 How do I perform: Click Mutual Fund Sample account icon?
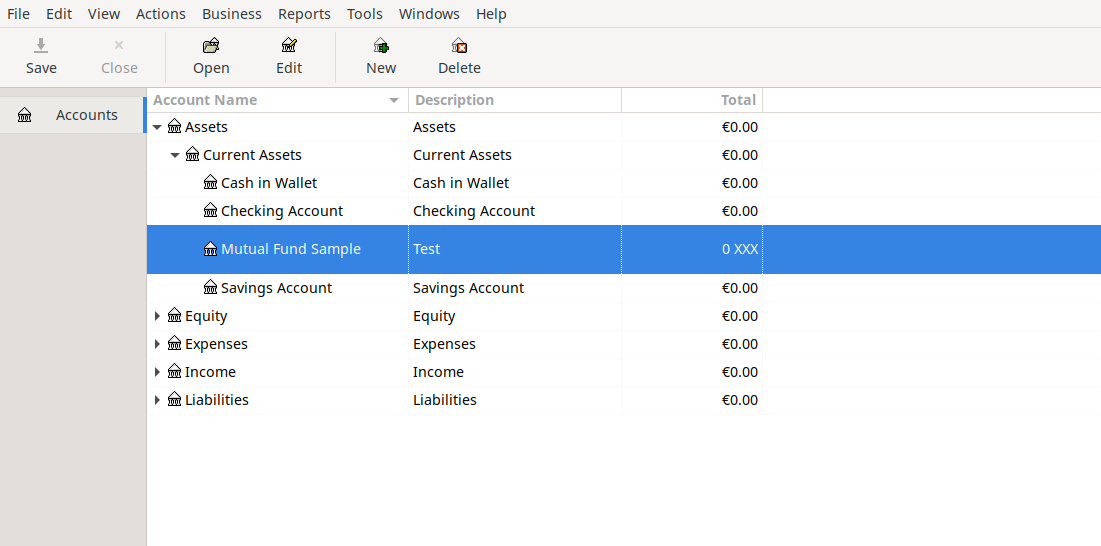click(x=211, y=249)
